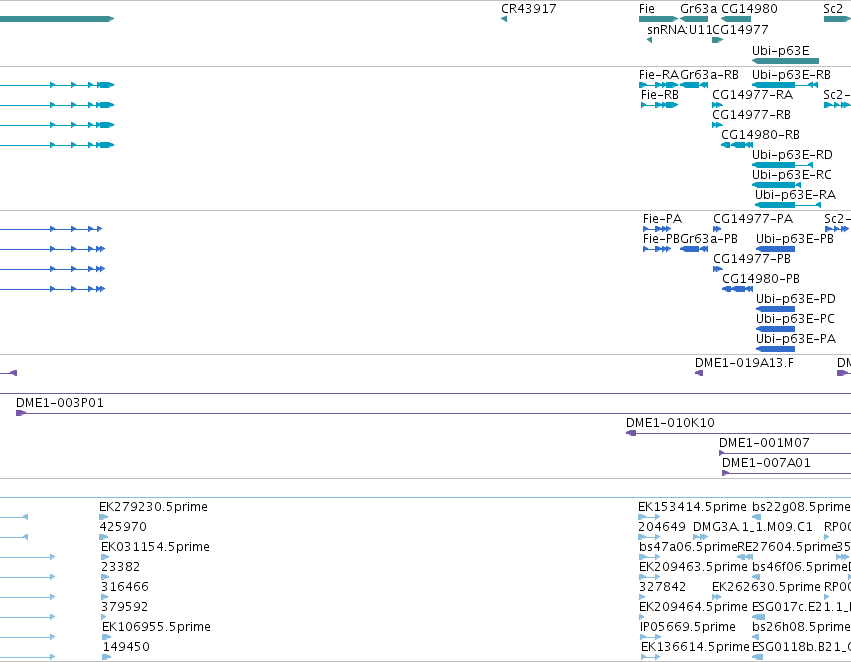The image size is (851, 662).
Task: Select transcript Ubi-p63E-RA
Action: (788, 205)
